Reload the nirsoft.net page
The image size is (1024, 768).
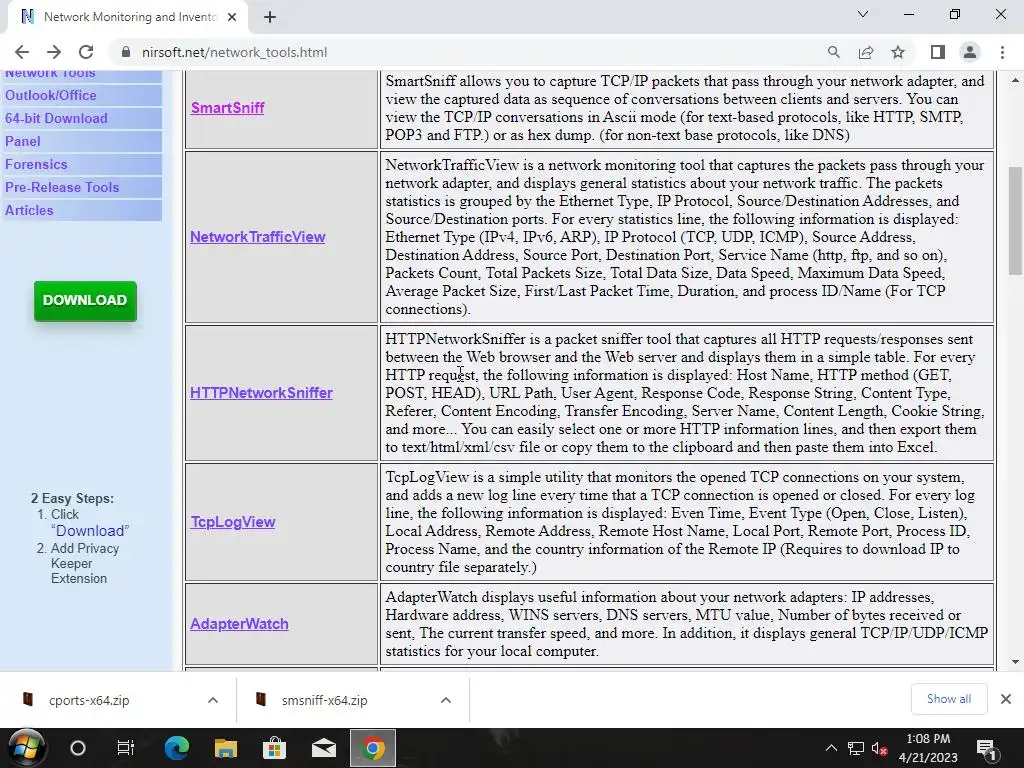(x=86, y=52)
